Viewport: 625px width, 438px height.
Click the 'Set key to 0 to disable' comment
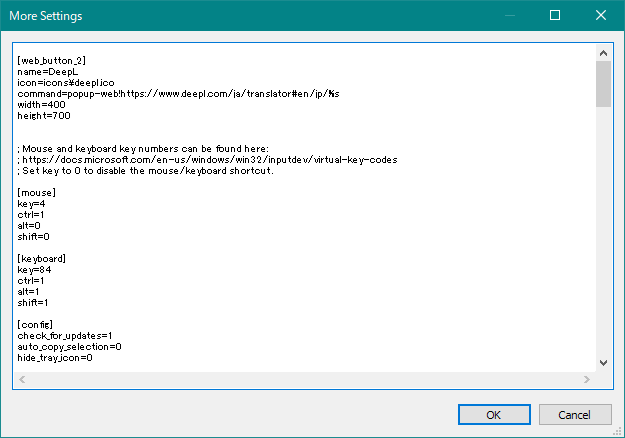click(x=145, y=171)
